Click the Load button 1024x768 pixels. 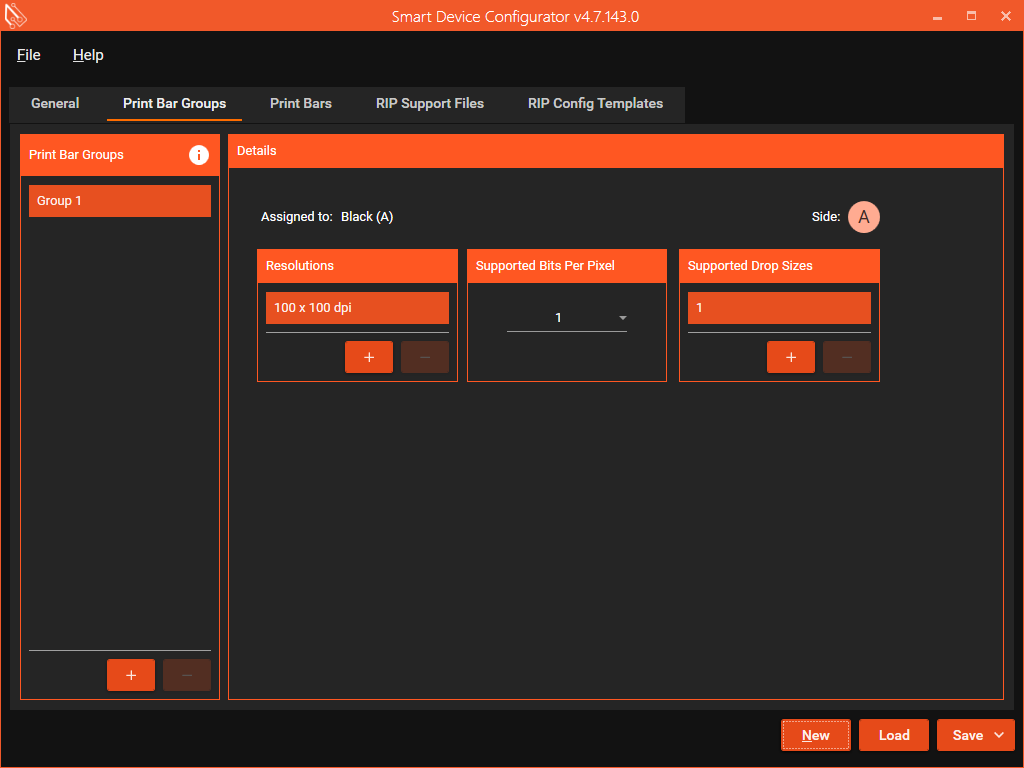click(x=894, y=735)
